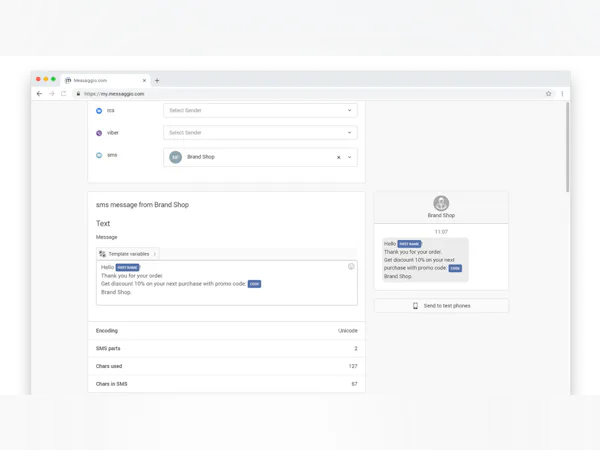Click the macOS green maximize window dot
The width and height of the screenshot is (600, 450).
point(53,79)
